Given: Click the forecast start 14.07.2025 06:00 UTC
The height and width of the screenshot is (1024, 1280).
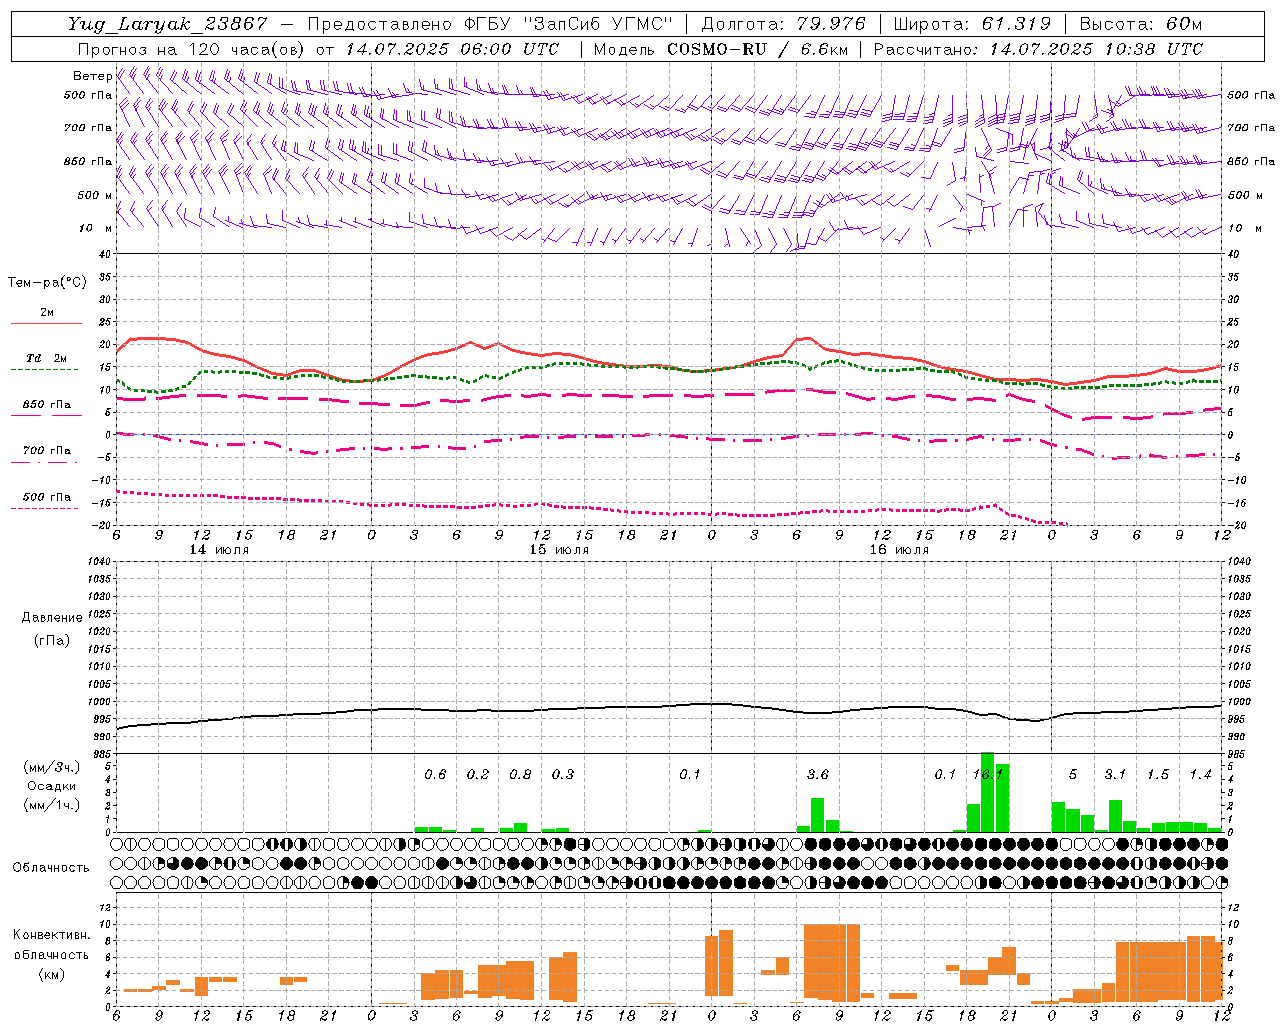Looking at the screenshot, I should click(452, 49).
